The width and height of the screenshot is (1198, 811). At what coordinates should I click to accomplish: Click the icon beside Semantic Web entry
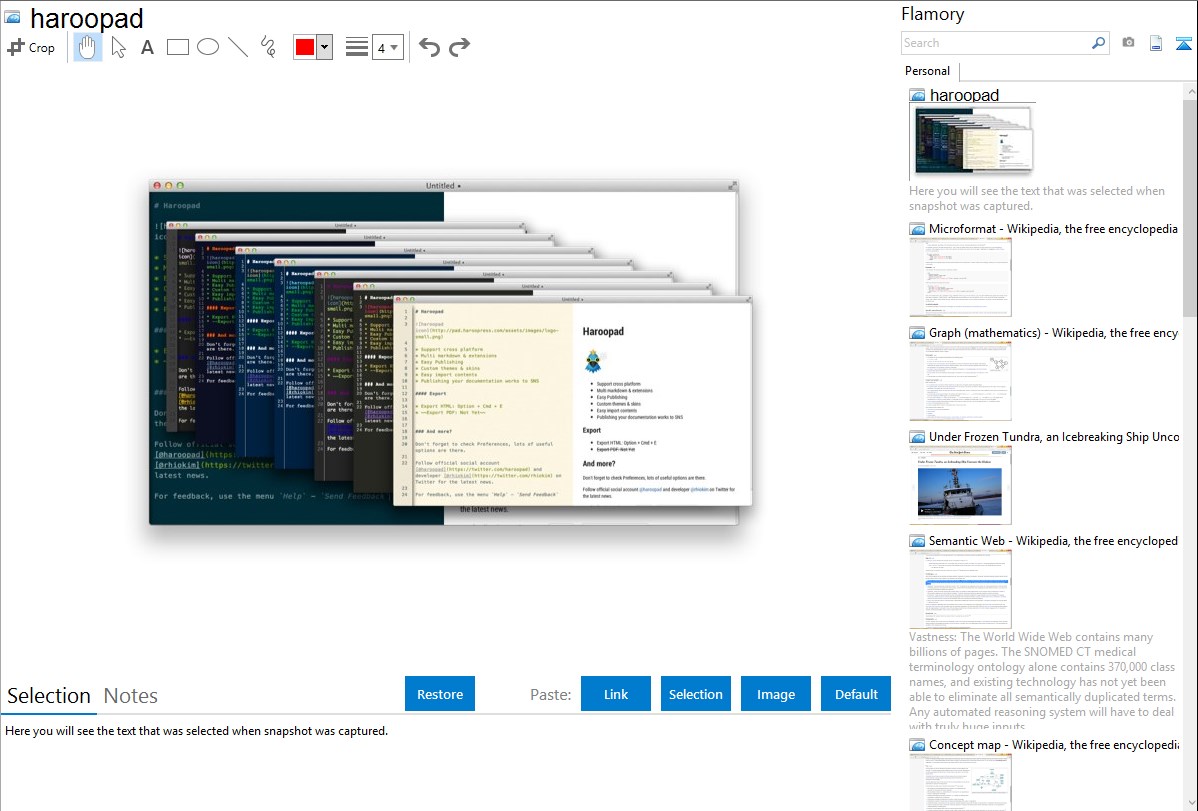918,541
